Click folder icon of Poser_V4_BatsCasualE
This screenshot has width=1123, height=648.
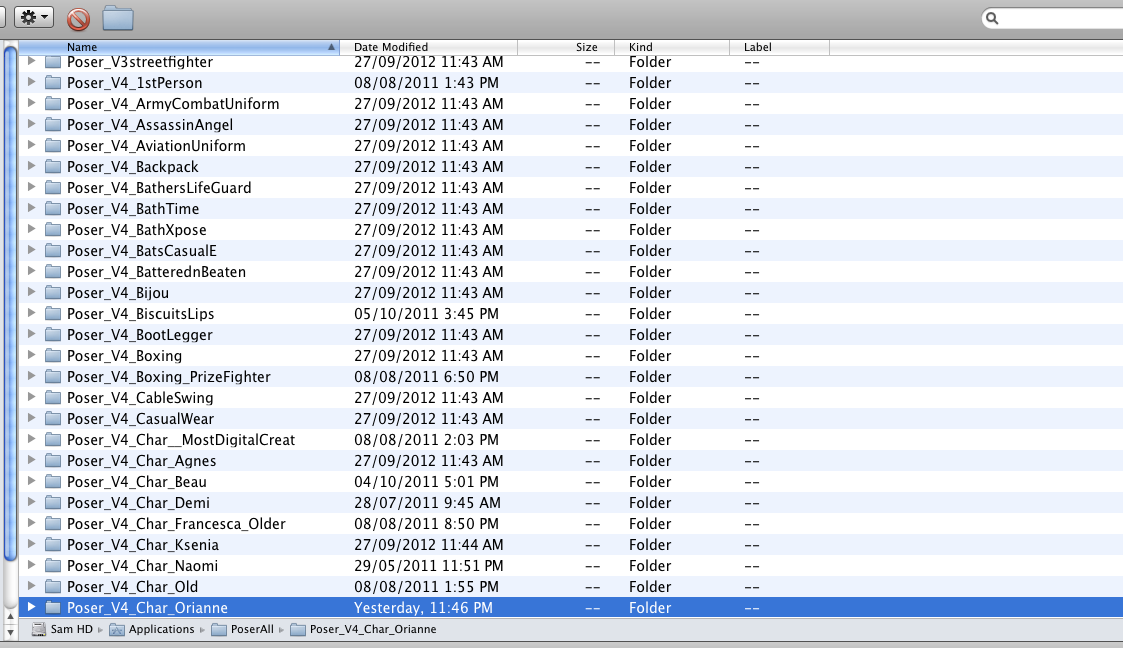(52, 251)
